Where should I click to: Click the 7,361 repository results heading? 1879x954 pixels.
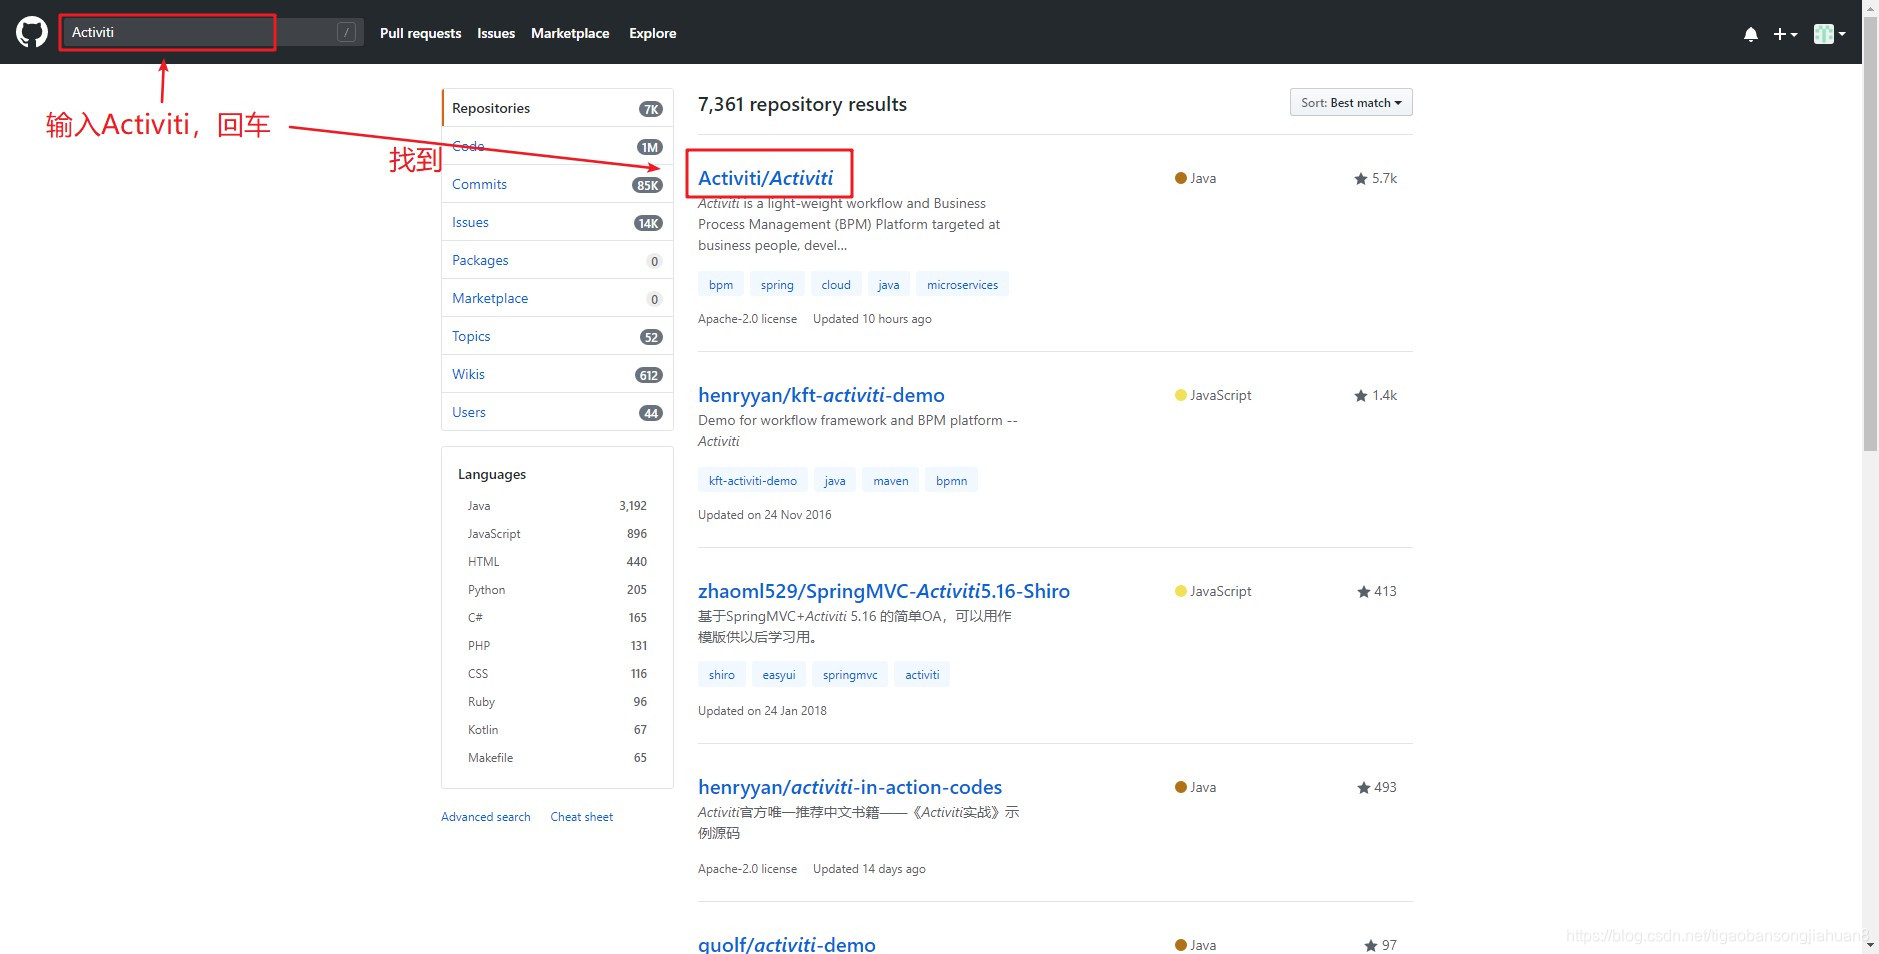point(802,104)
